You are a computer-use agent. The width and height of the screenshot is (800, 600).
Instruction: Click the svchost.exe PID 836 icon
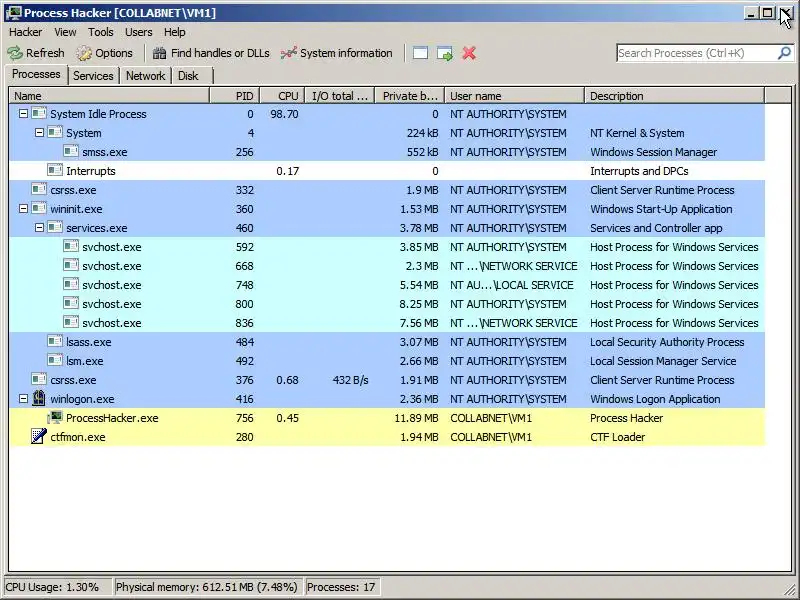[71, 322]
